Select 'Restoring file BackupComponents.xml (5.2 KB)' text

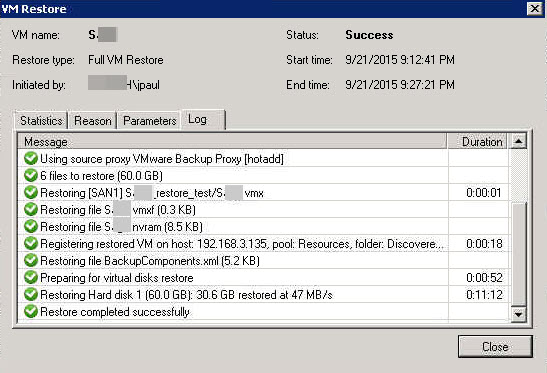[150, 261]
